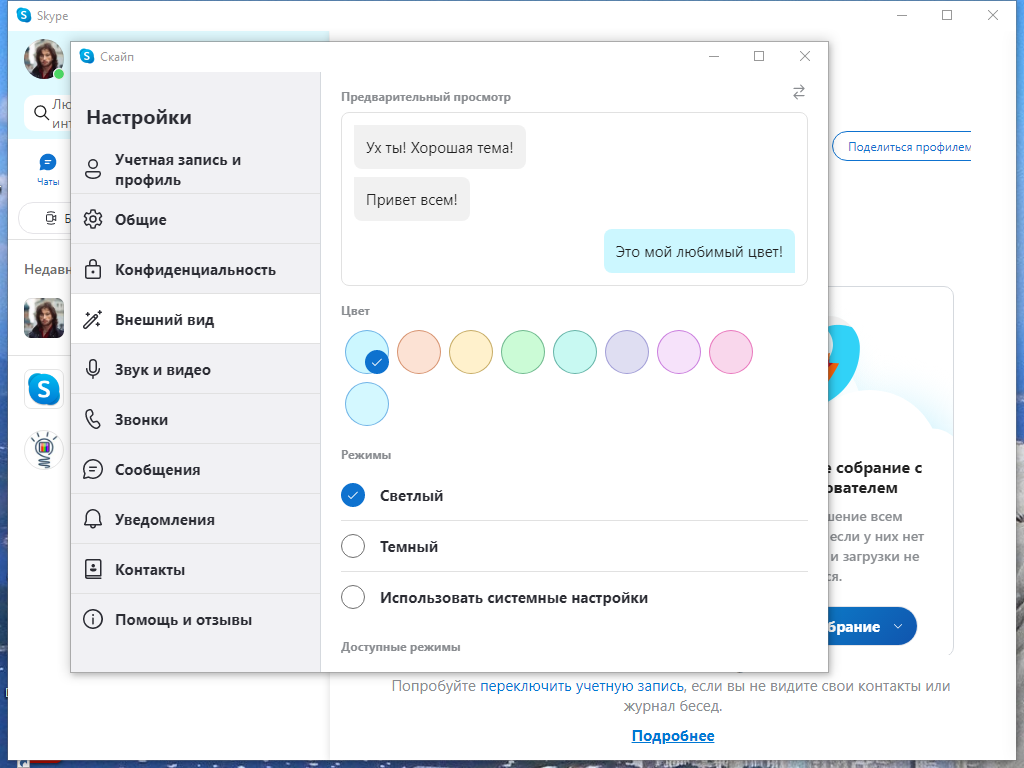The width and height of the screenshot is (1024, 768).
Task: Click the Сообщения chat bubble icon
Action: [93, 469]
